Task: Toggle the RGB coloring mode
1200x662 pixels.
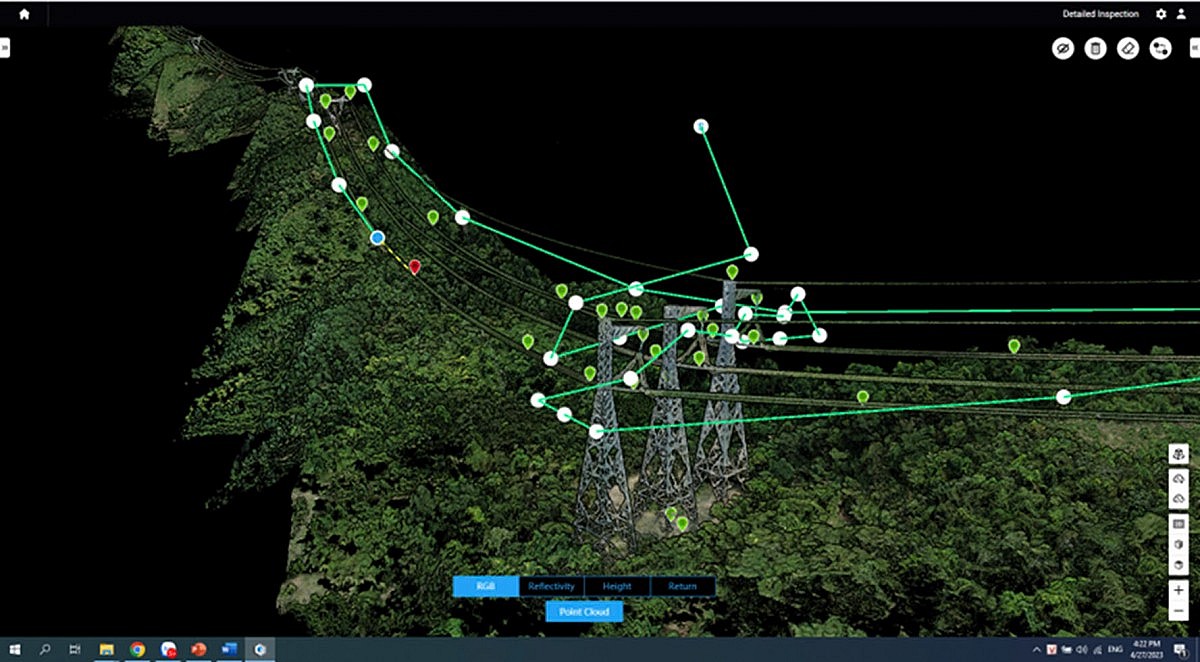Action: click(x=484, y=586)
